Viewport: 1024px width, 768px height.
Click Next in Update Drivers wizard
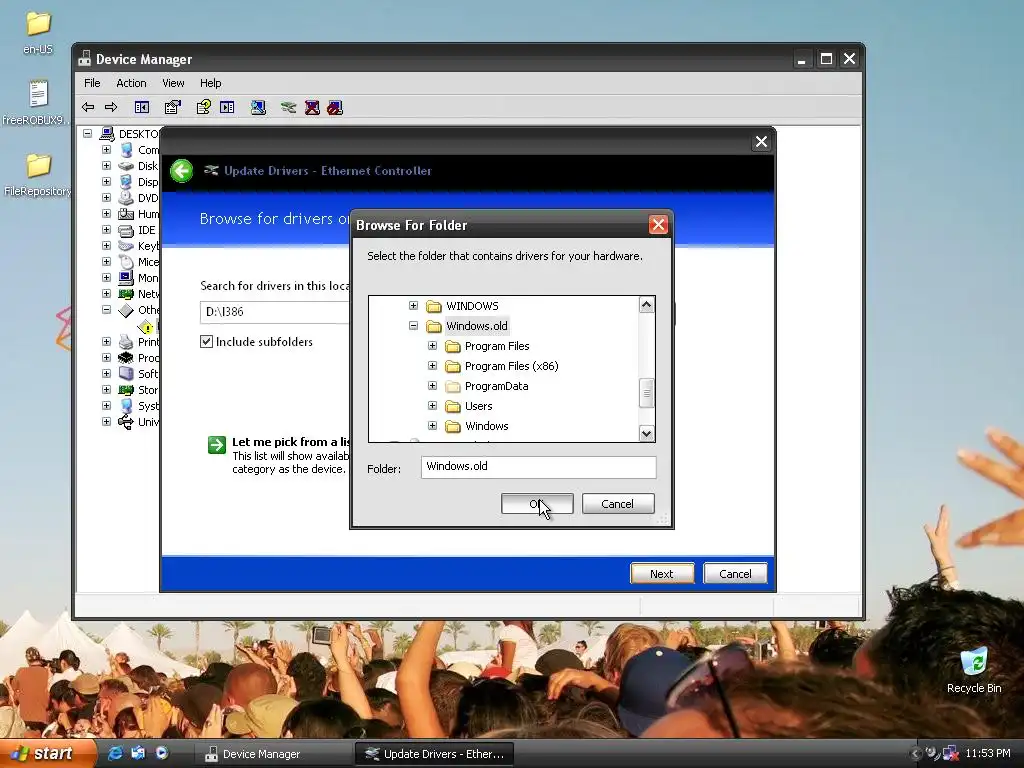[662, 573]
